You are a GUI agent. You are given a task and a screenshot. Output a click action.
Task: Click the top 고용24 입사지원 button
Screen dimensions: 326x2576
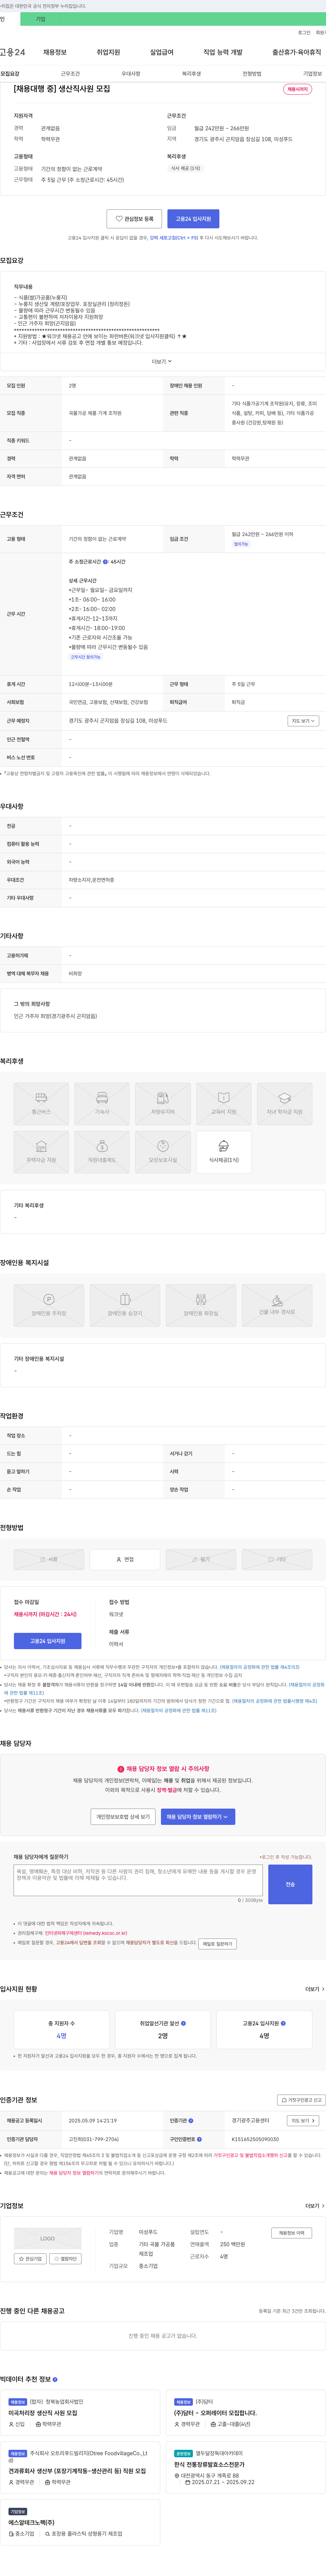point(193,219)
